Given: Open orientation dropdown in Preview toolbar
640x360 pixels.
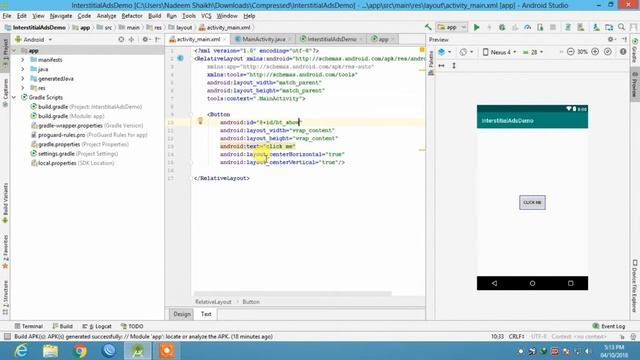Looking at the screenshot, I should coord(466,52).
